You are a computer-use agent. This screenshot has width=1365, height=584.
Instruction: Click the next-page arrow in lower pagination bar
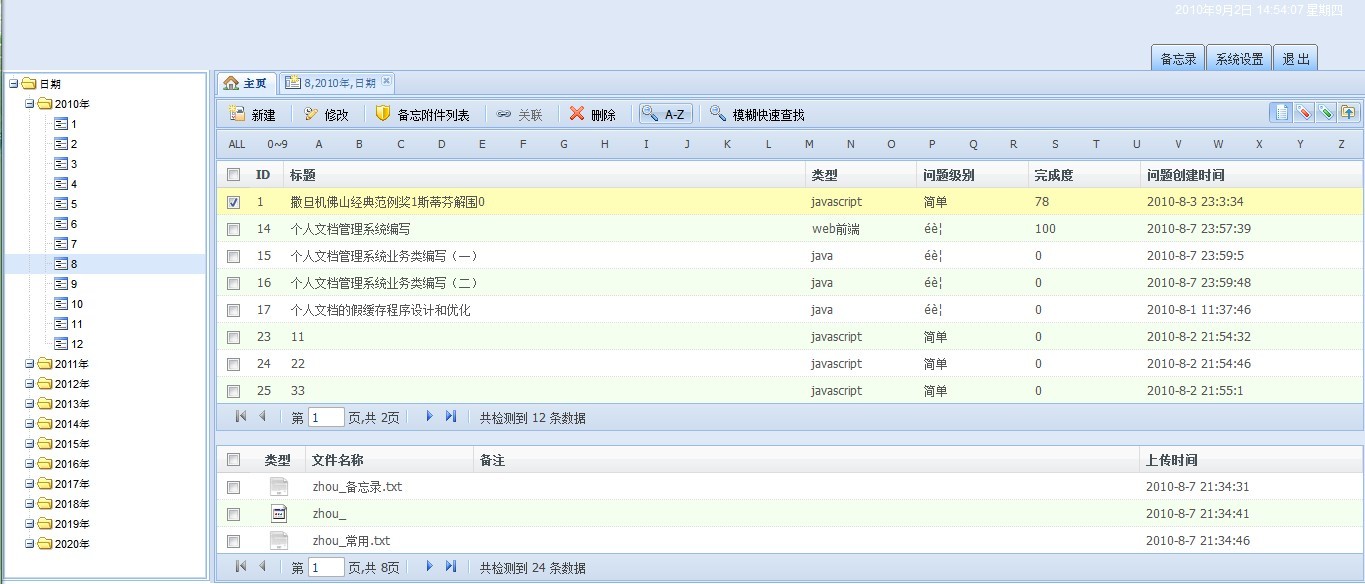429,566
